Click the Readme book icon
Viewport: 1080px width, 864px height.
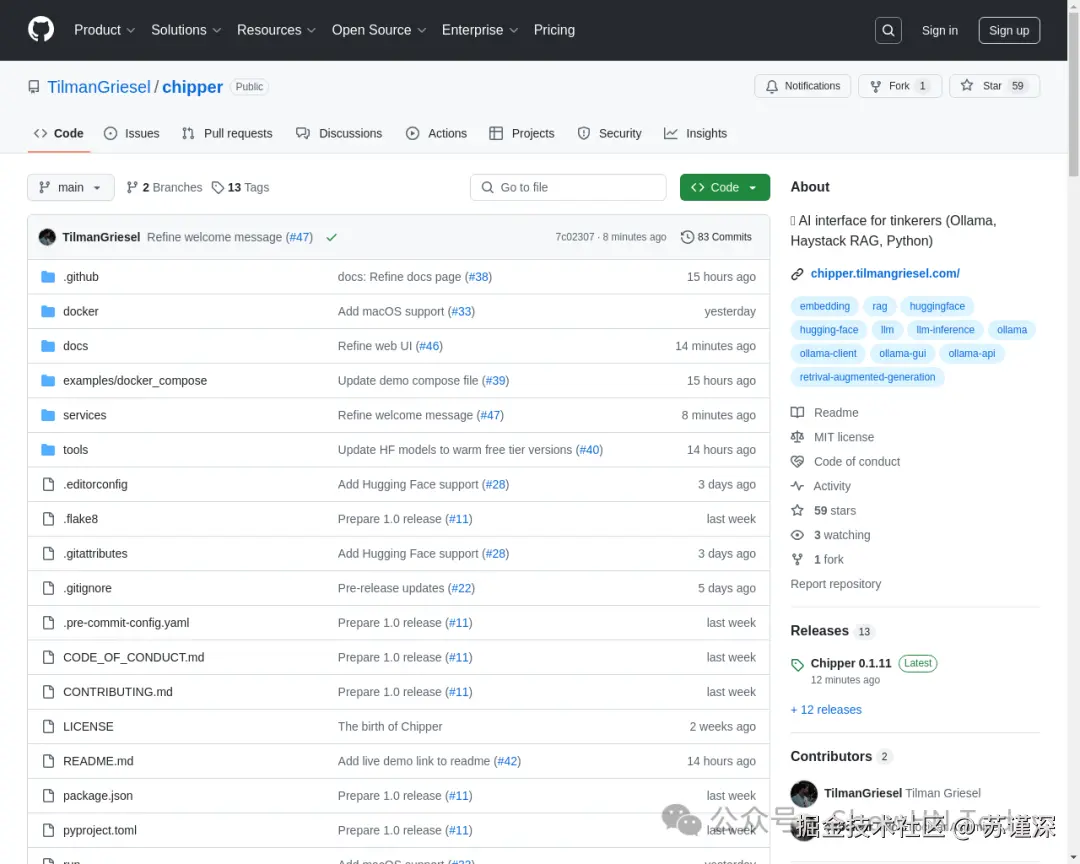coord(797,413)
